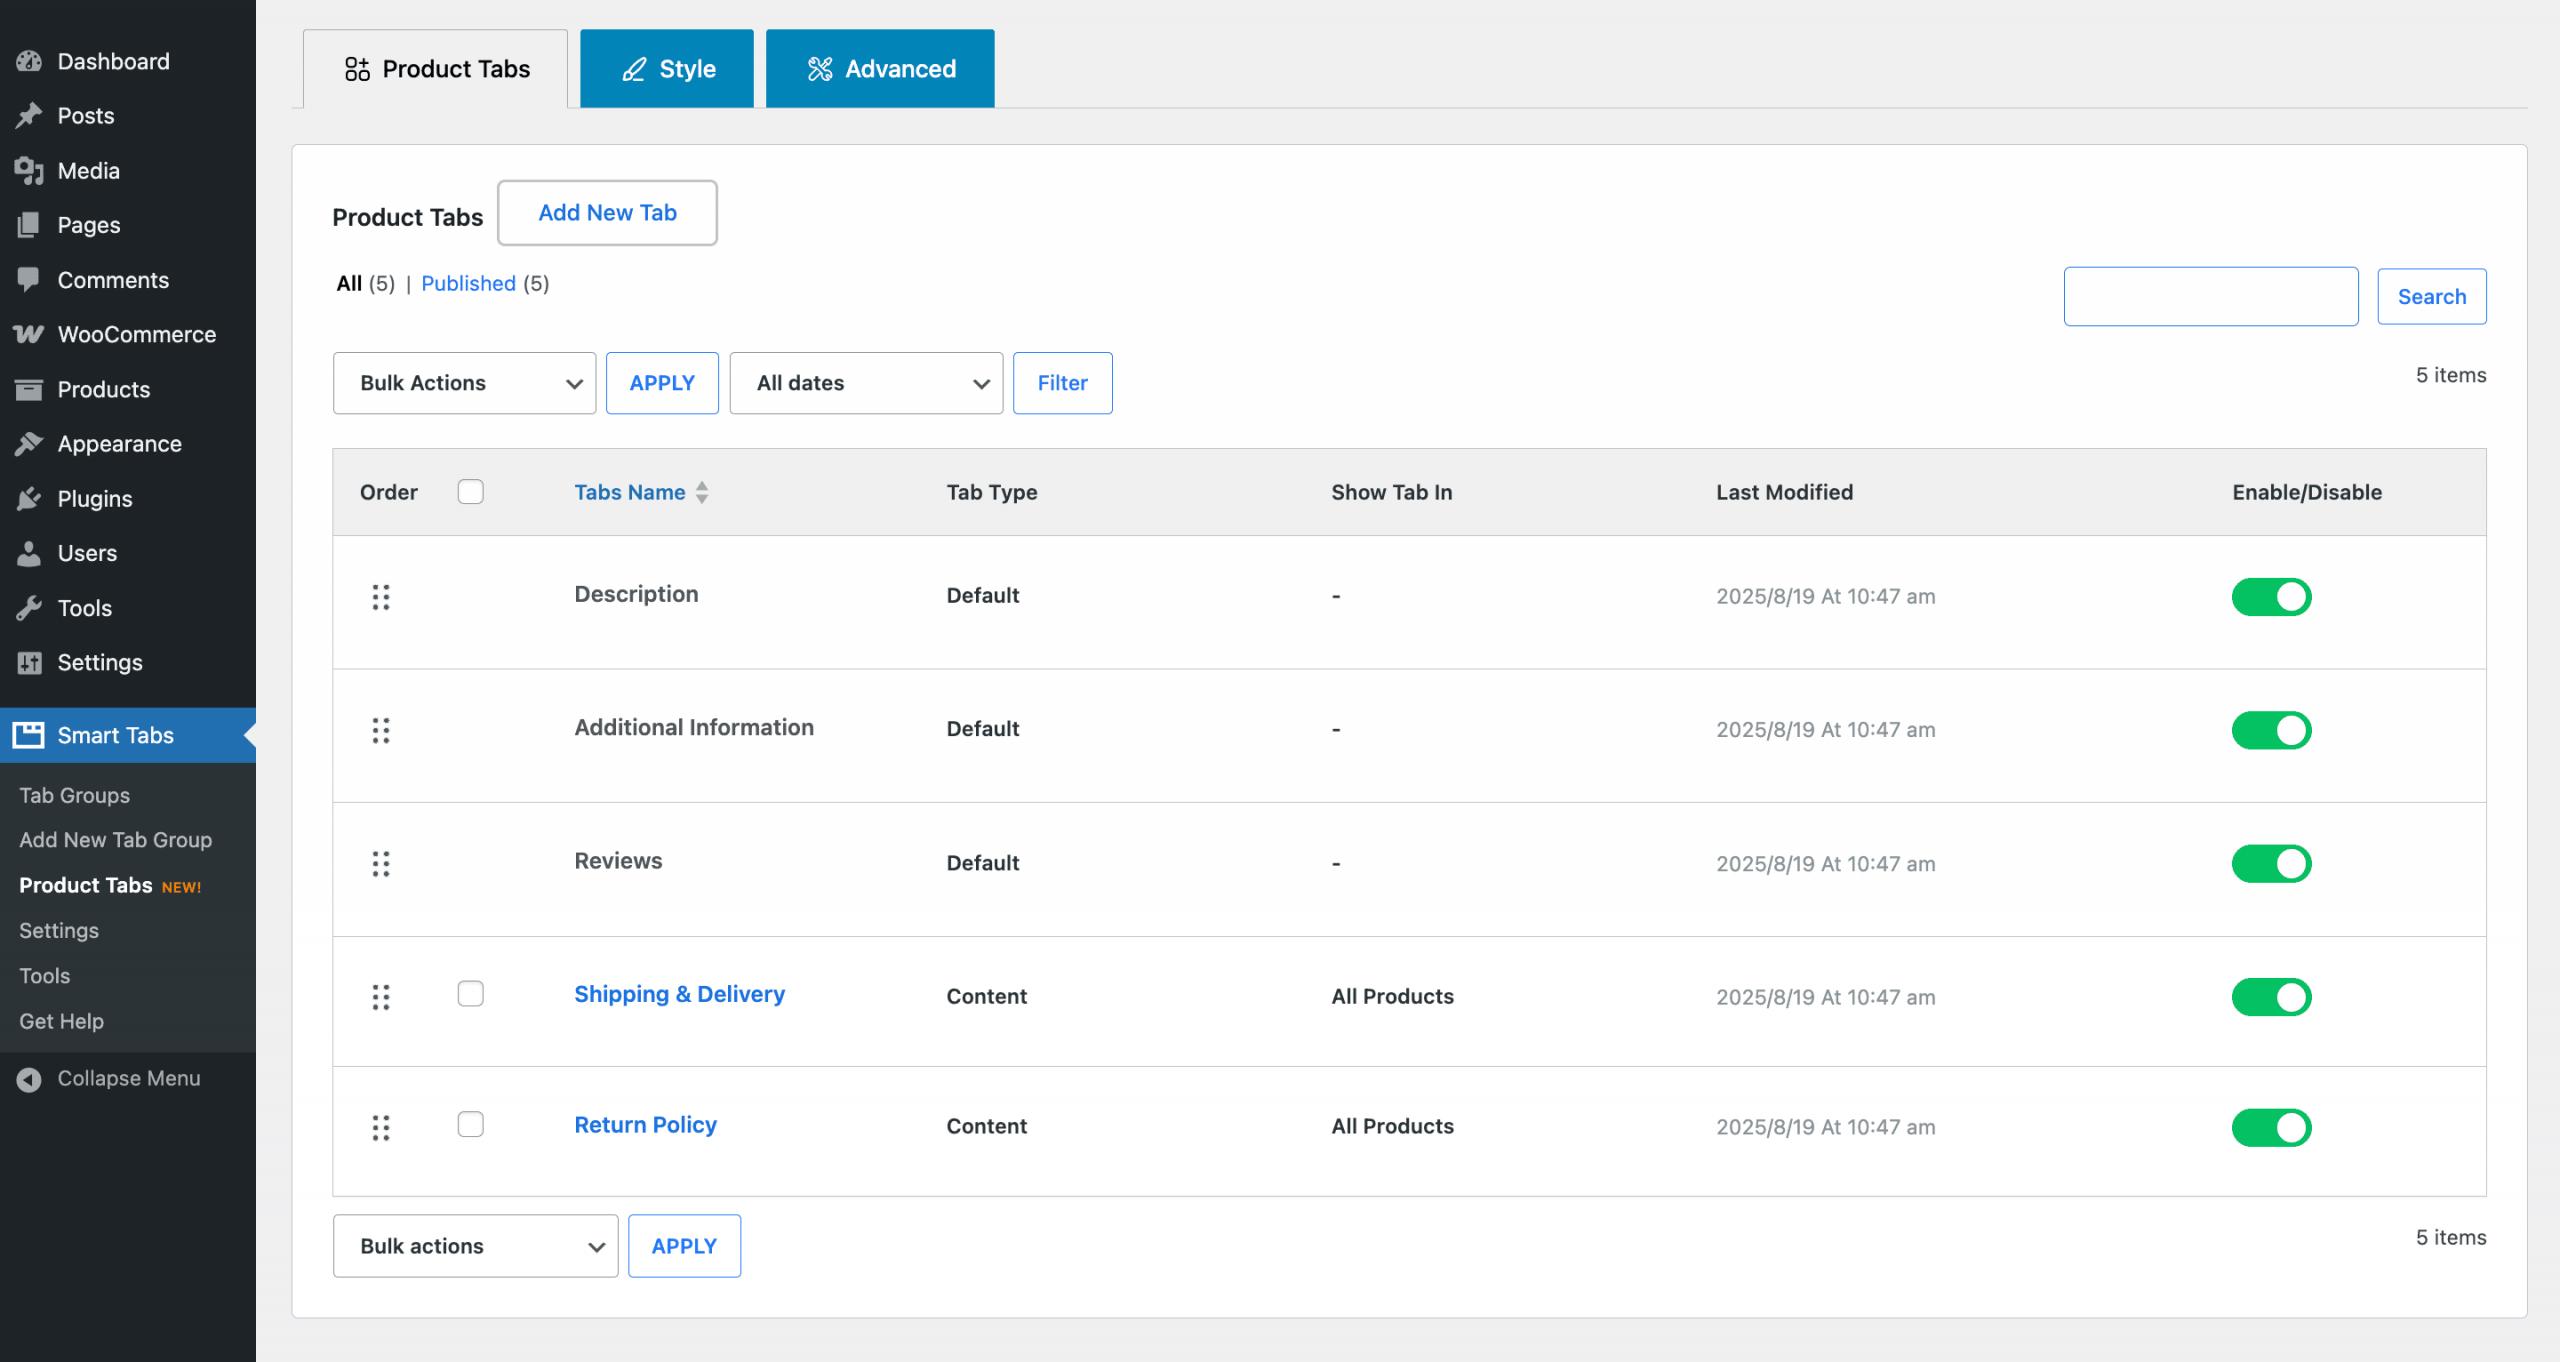Click the Pages icon in sidebar

tap(29, 225)
